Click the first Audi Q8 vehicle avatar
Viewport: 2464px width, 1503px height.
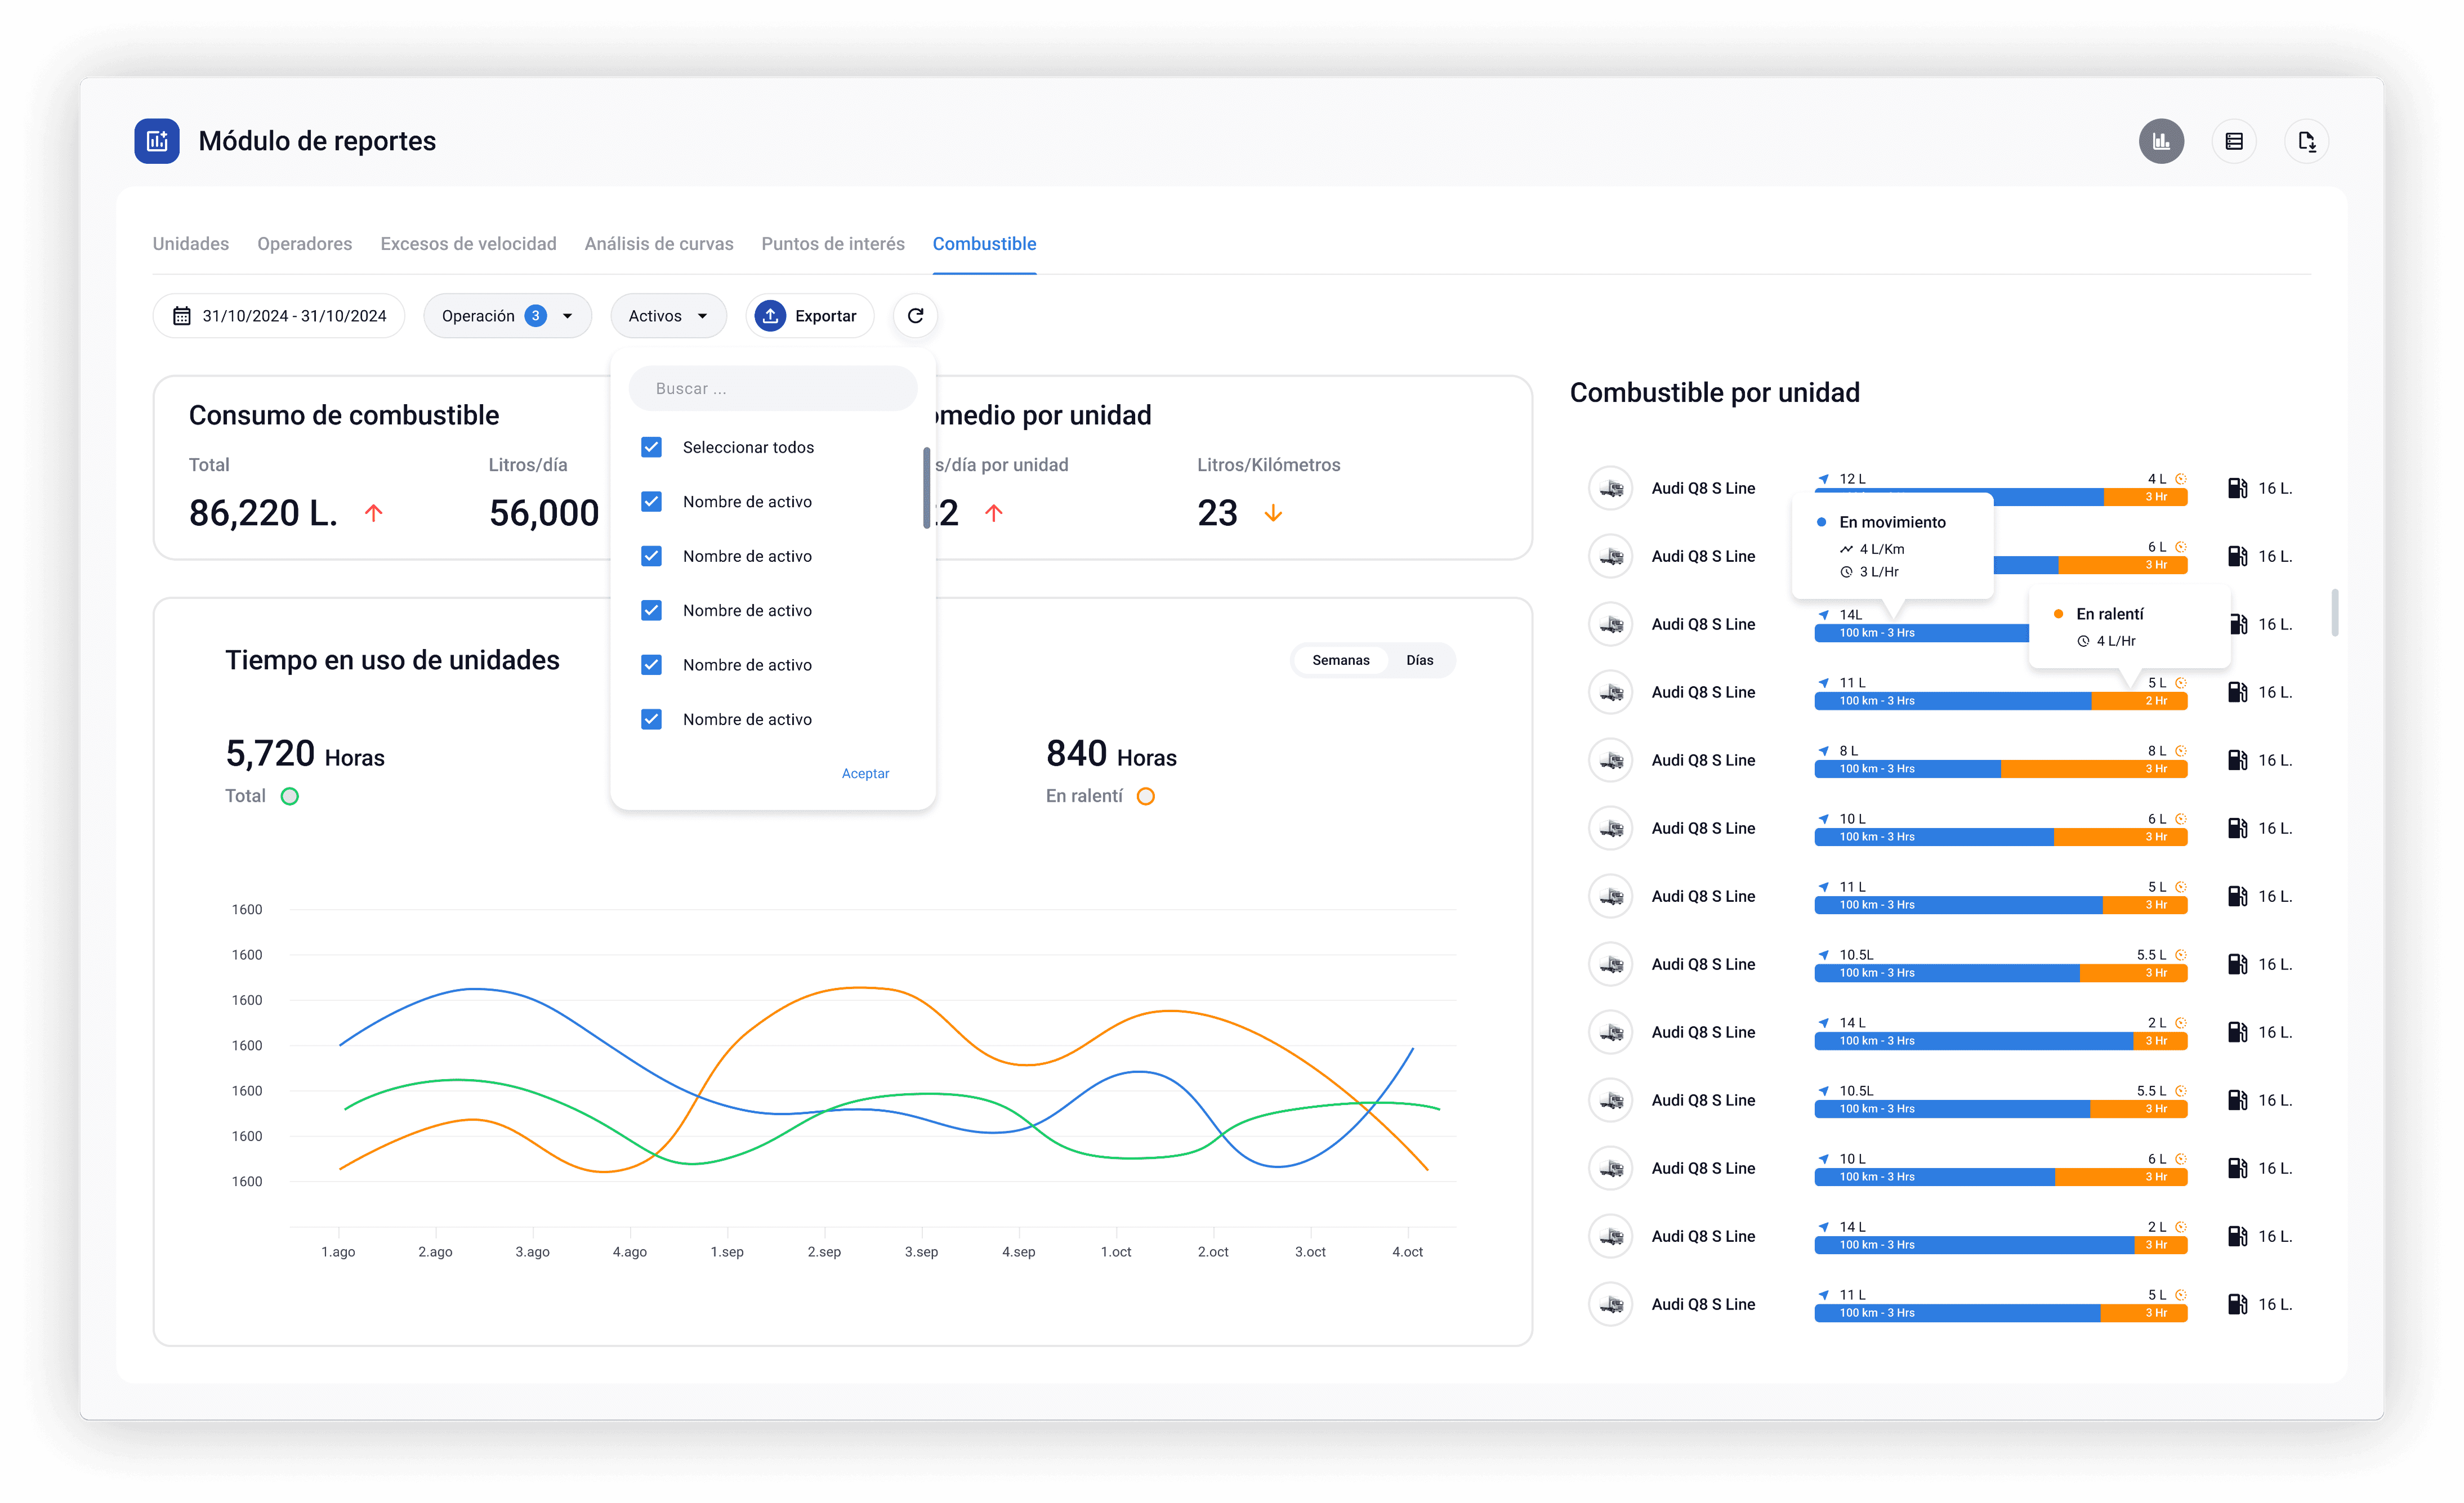[1611, 488]
